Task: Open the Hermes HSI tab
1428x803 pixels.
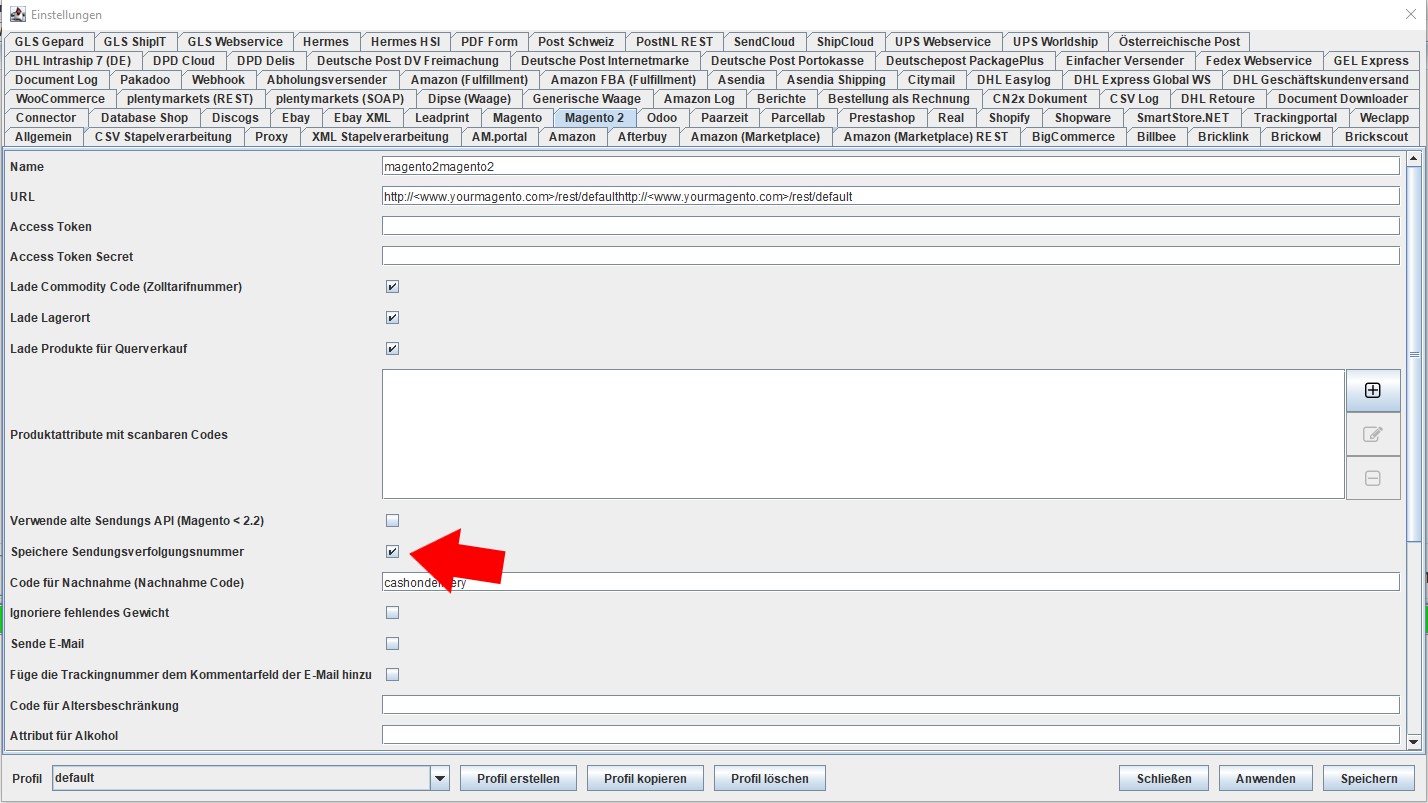Action: pos(405,42)
